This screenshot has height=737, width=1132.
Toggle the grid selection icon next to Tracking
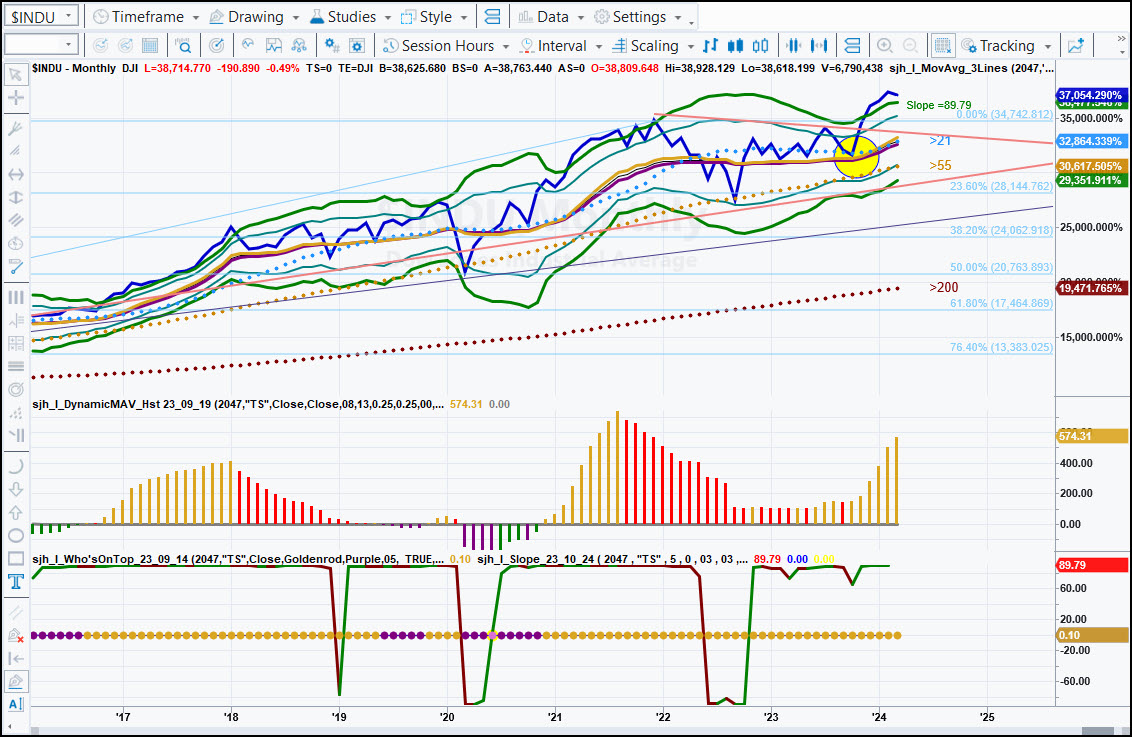tap(942, 45)
